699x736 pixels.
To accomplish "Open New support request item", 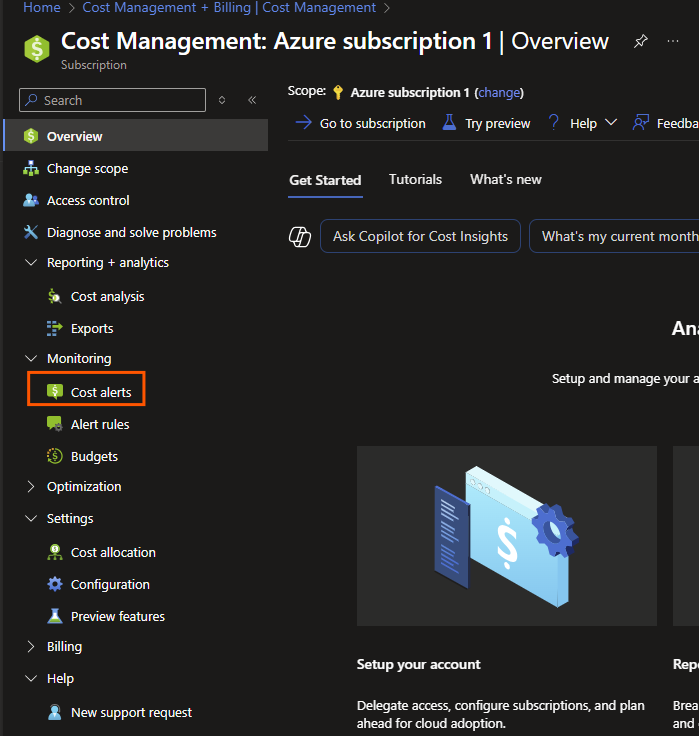I will click(131, 713).
